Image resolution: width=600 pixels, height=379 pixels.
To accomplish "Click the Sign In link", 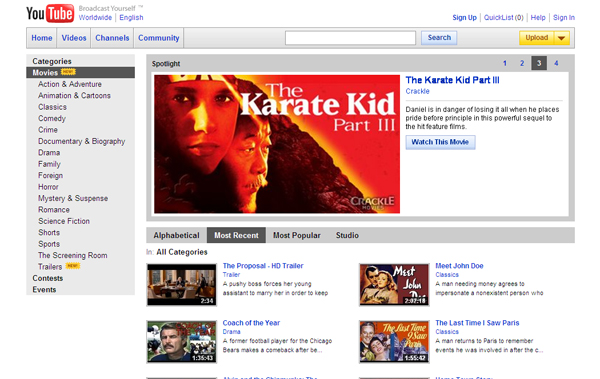I will pos(564,18).
